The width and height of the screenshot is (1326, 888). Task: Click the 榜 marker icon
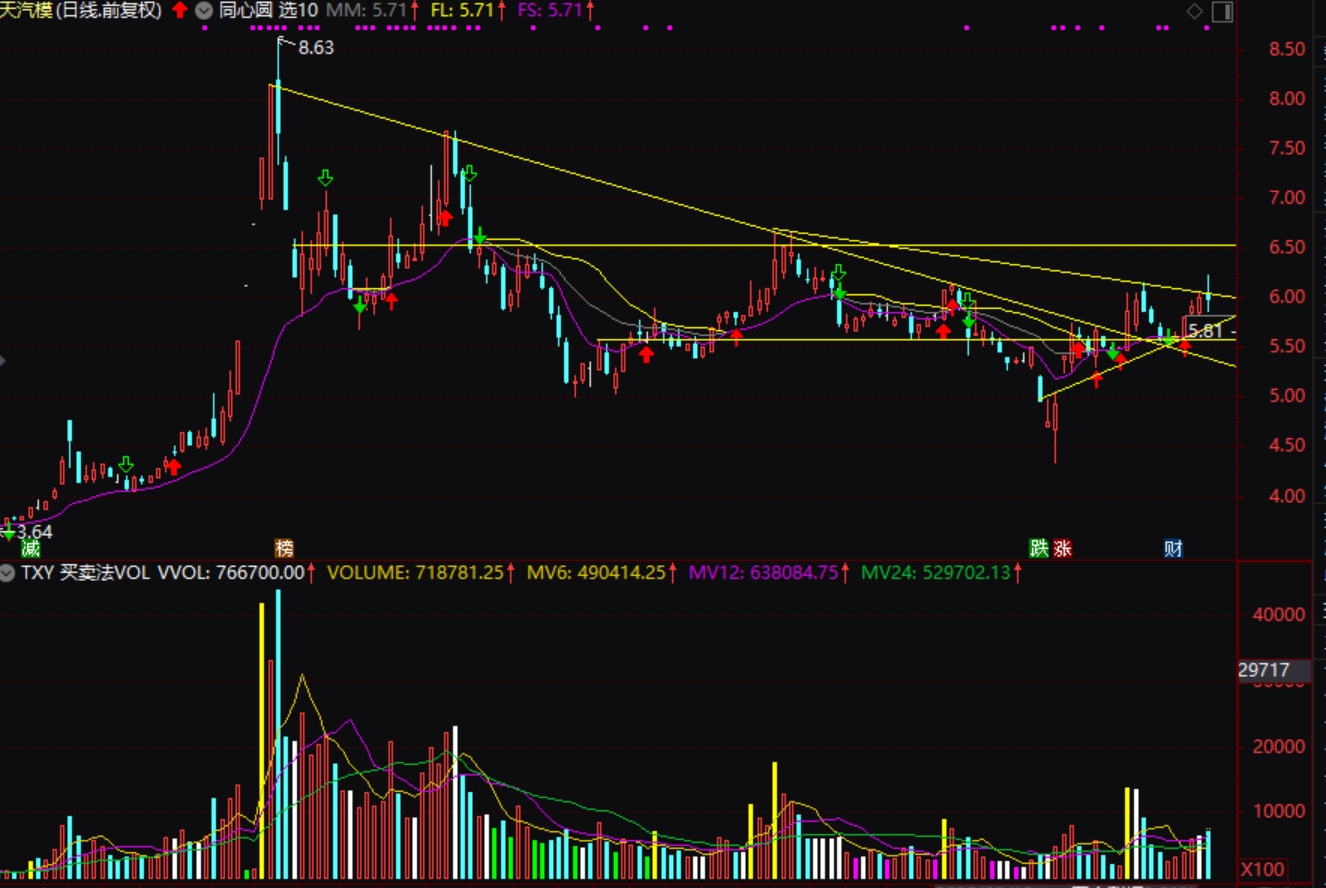[286, 549]
